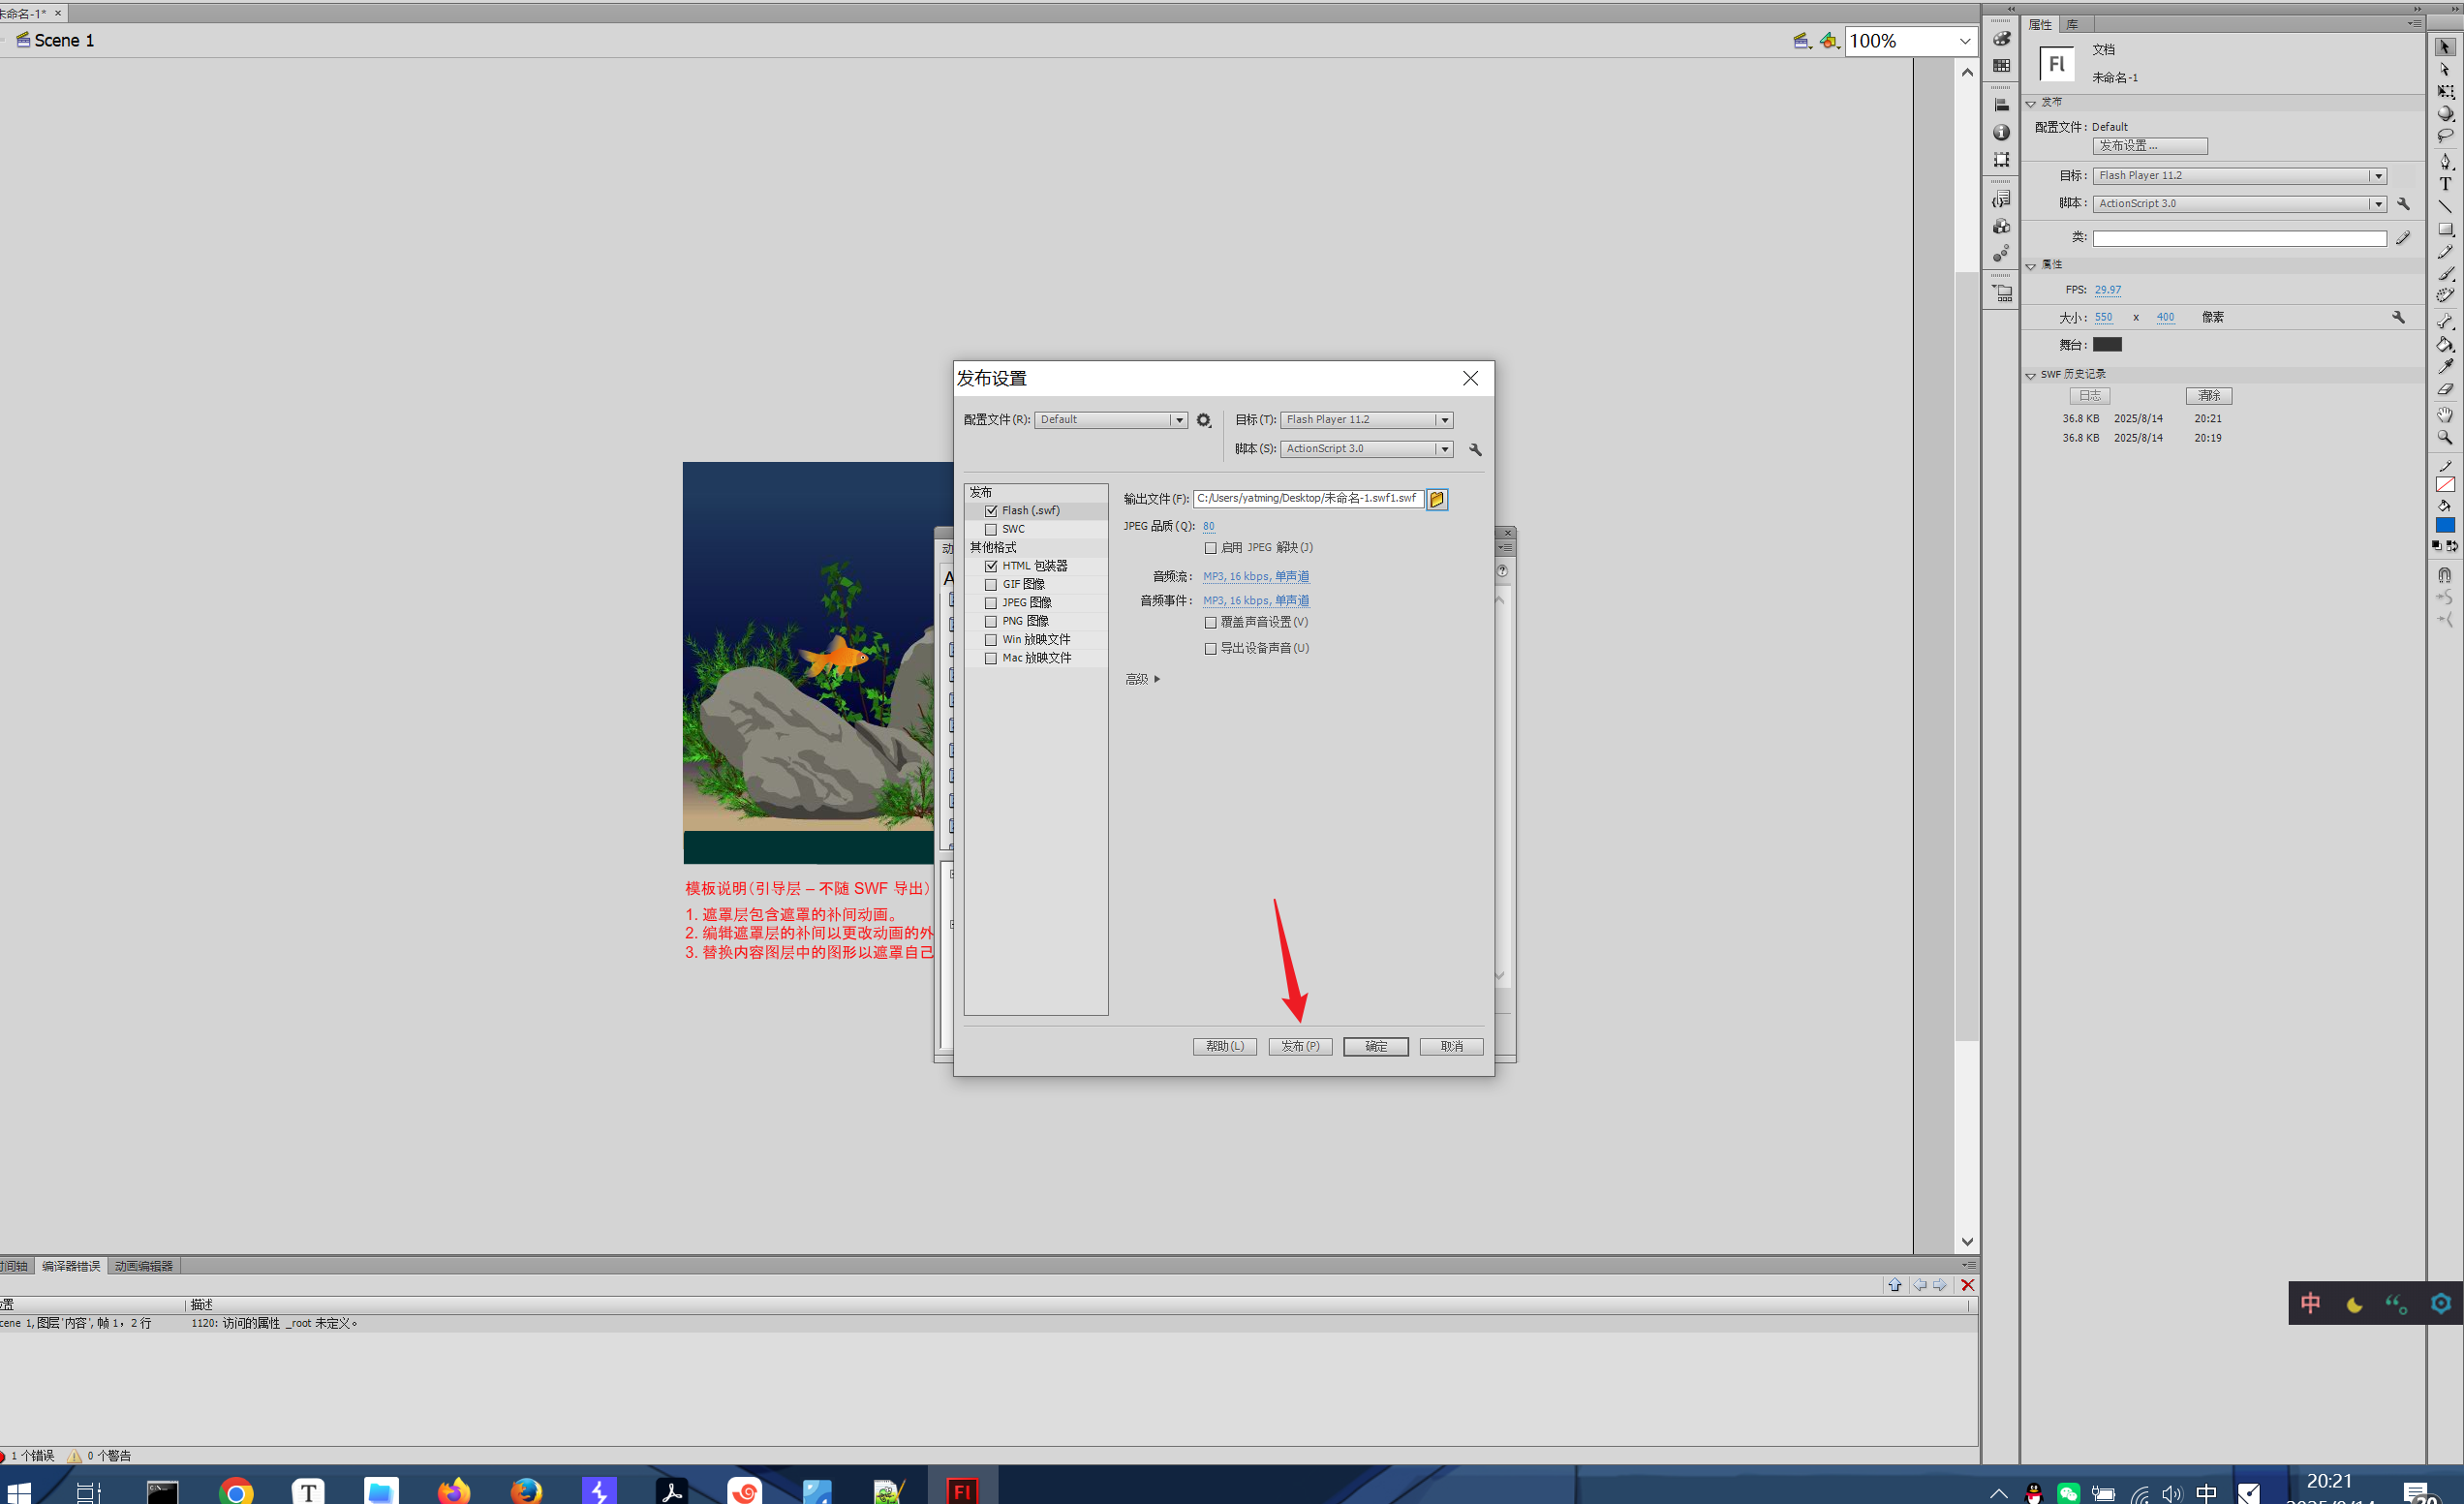Switch to the 库 library tab
This screenshot has height=1504, width=2464.
coord(2073,24)
